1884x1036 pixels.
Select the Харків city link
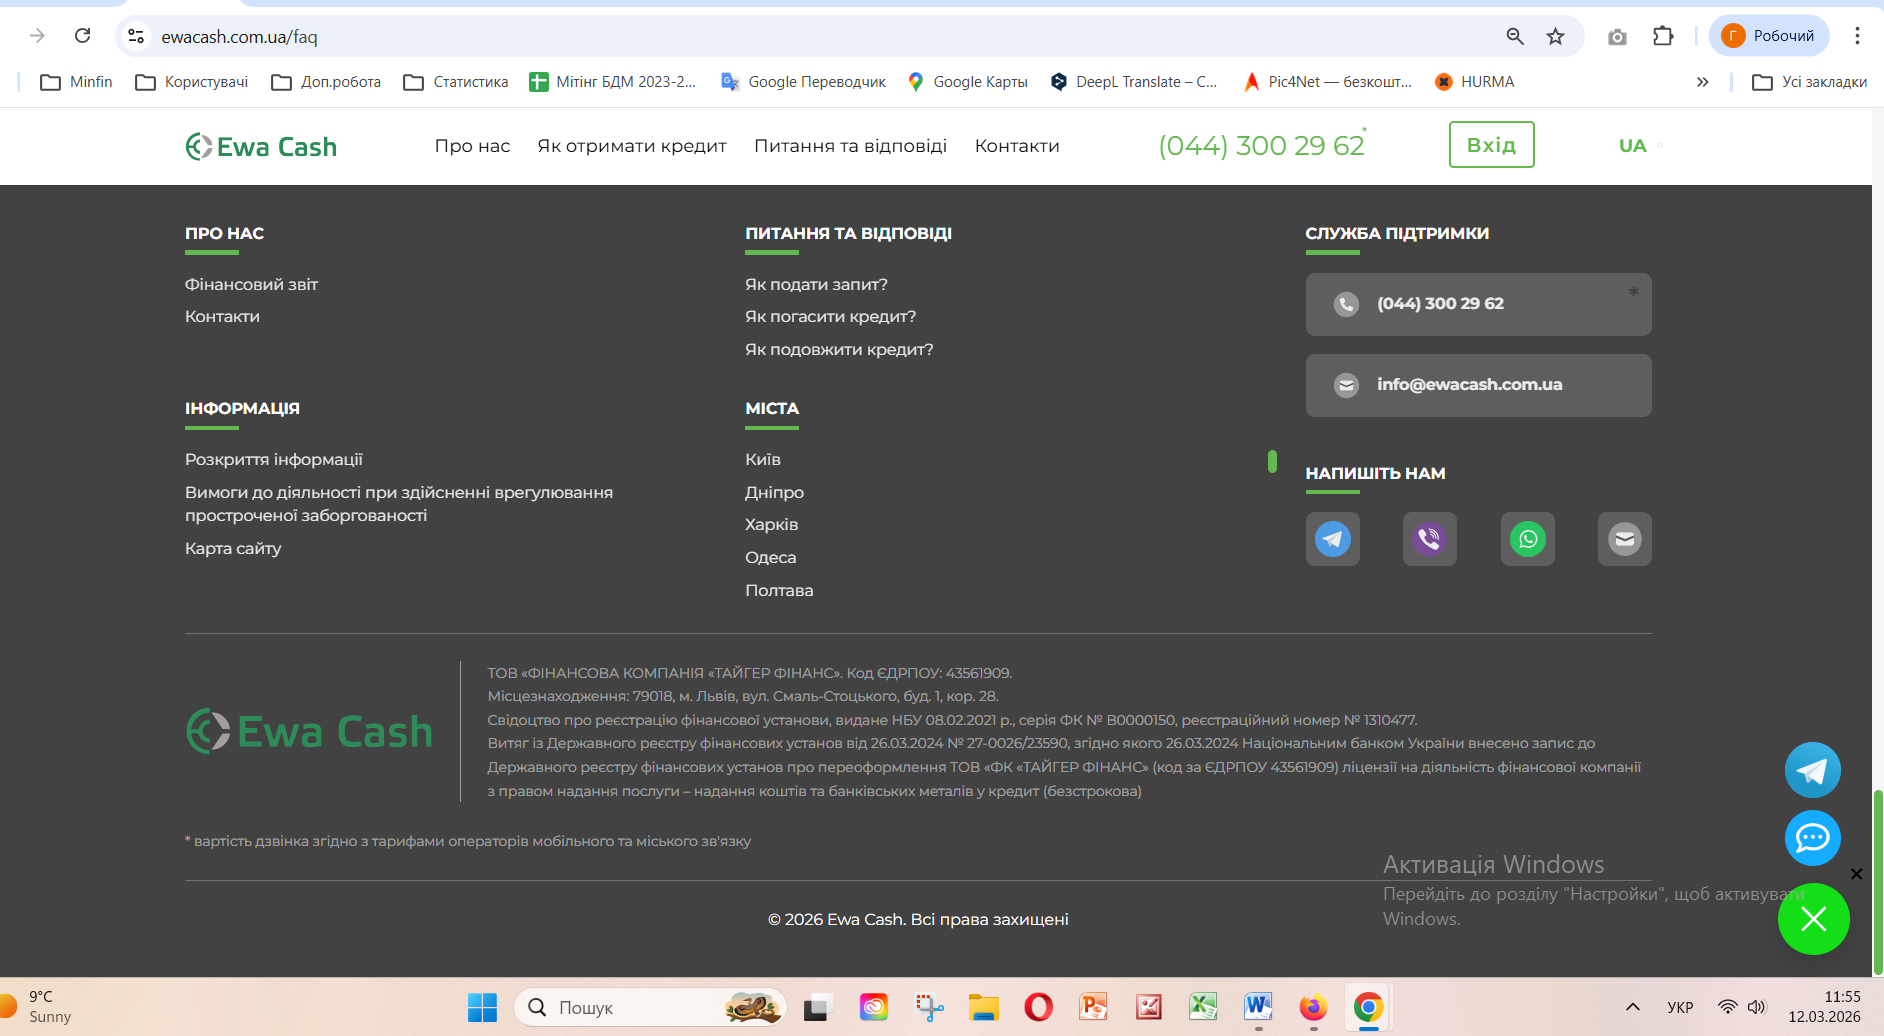[771, 525]
